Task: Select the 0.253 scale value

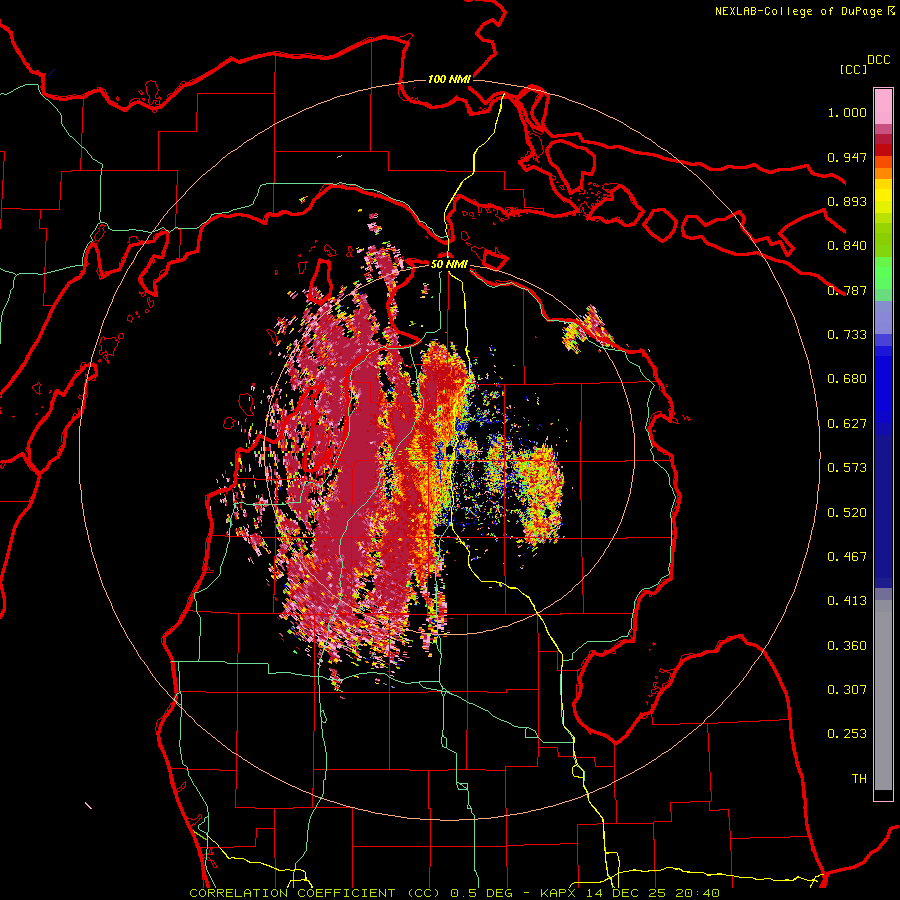Action: click(x=847, y=734)
